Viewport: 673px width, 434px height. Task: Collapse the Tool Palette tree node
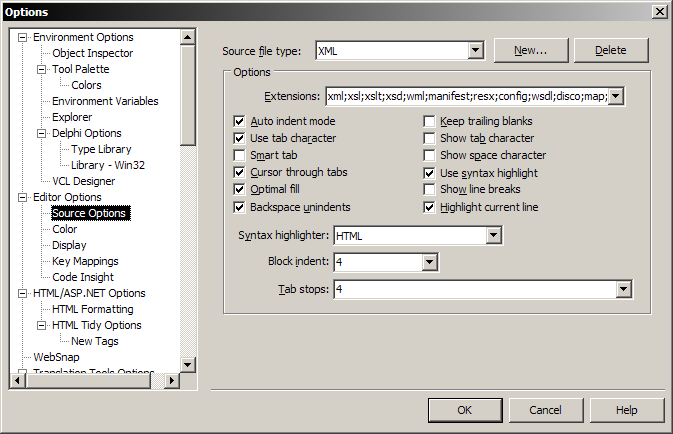tap(41, 70)
